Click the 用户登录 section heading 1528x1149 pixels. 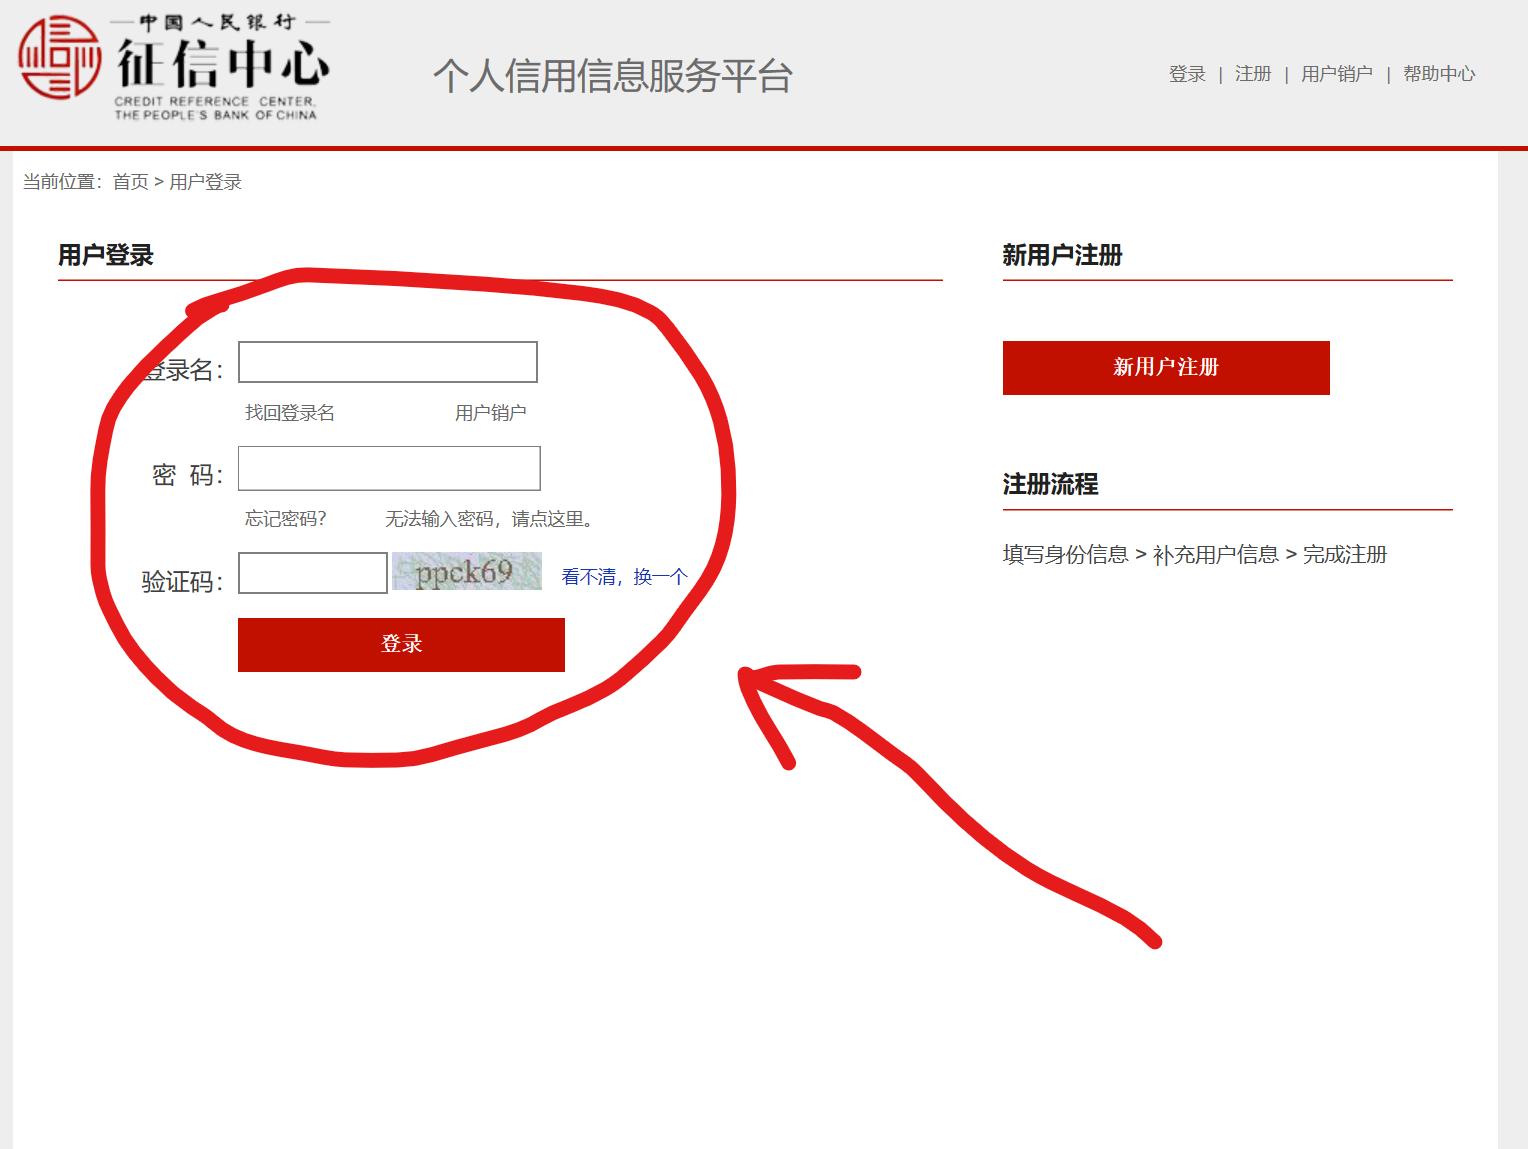pos(106,255)
